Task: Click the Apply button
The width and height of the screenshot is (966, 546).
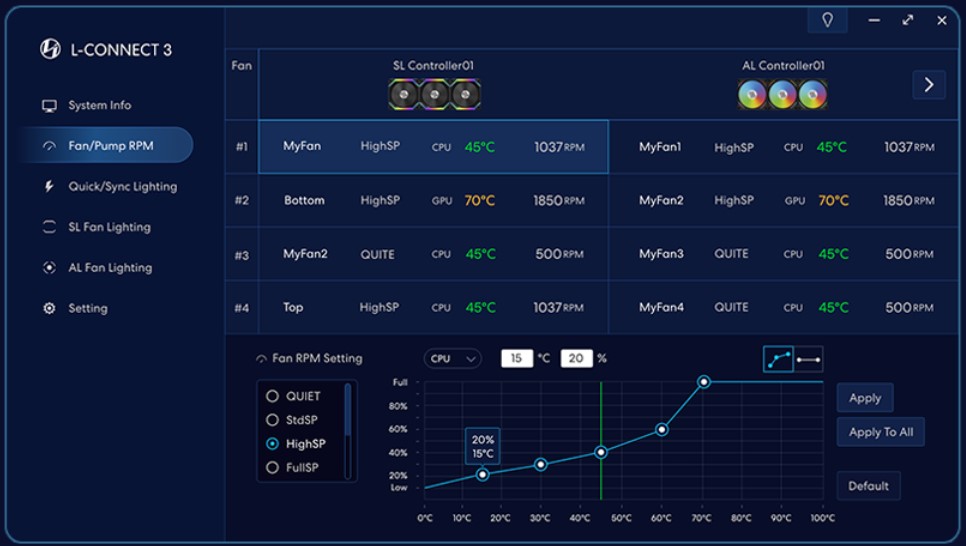Action: click(x=865, y=398)
